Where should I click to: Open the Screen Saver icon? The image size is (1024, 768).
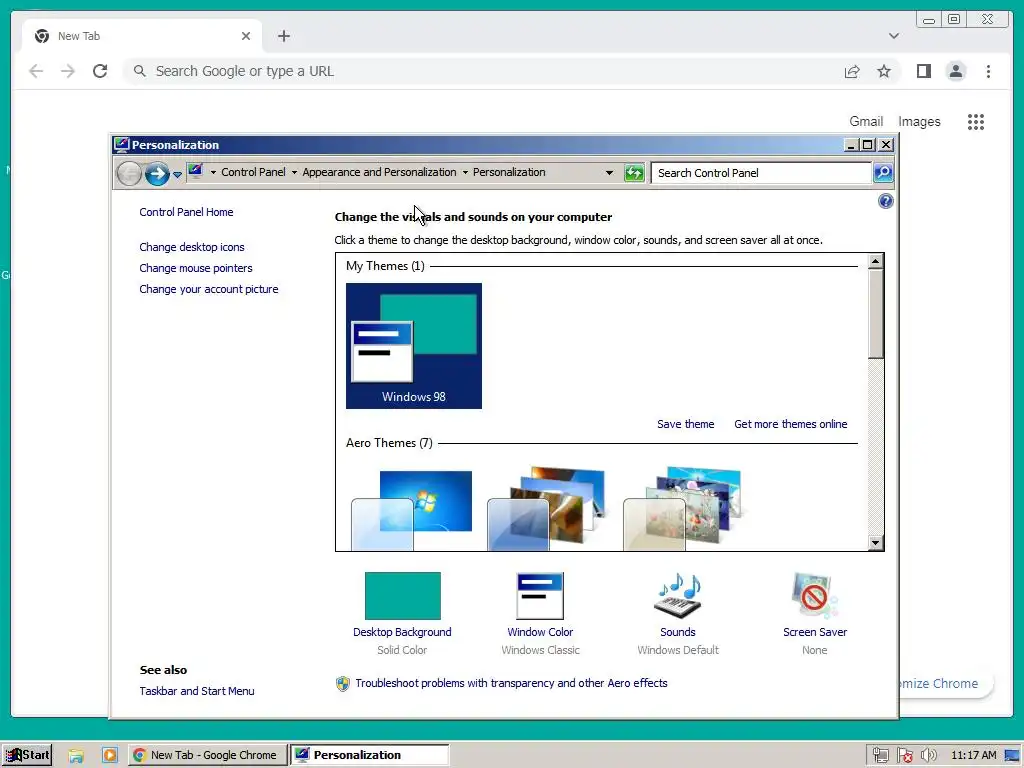(x=814, y=596)
